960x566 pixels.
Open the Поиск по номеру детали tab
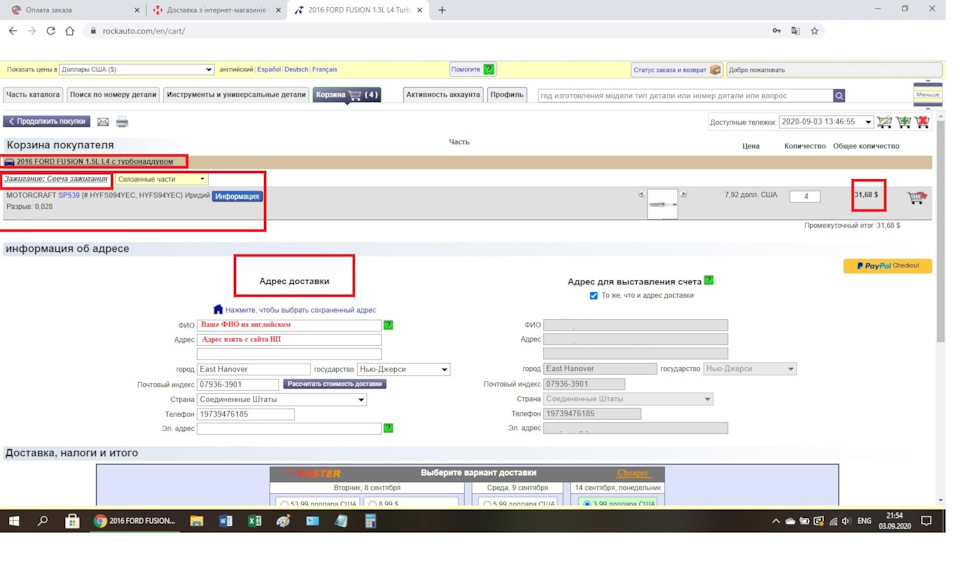tap(113, 95)
